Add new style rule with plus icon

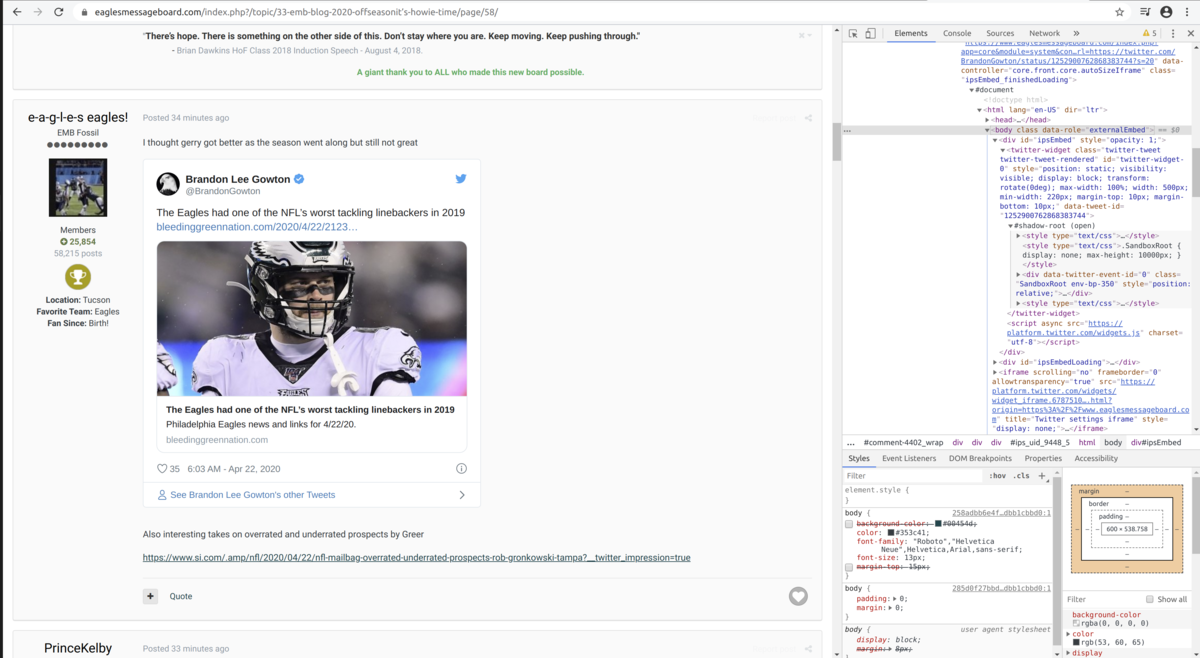coord(1041,476)
